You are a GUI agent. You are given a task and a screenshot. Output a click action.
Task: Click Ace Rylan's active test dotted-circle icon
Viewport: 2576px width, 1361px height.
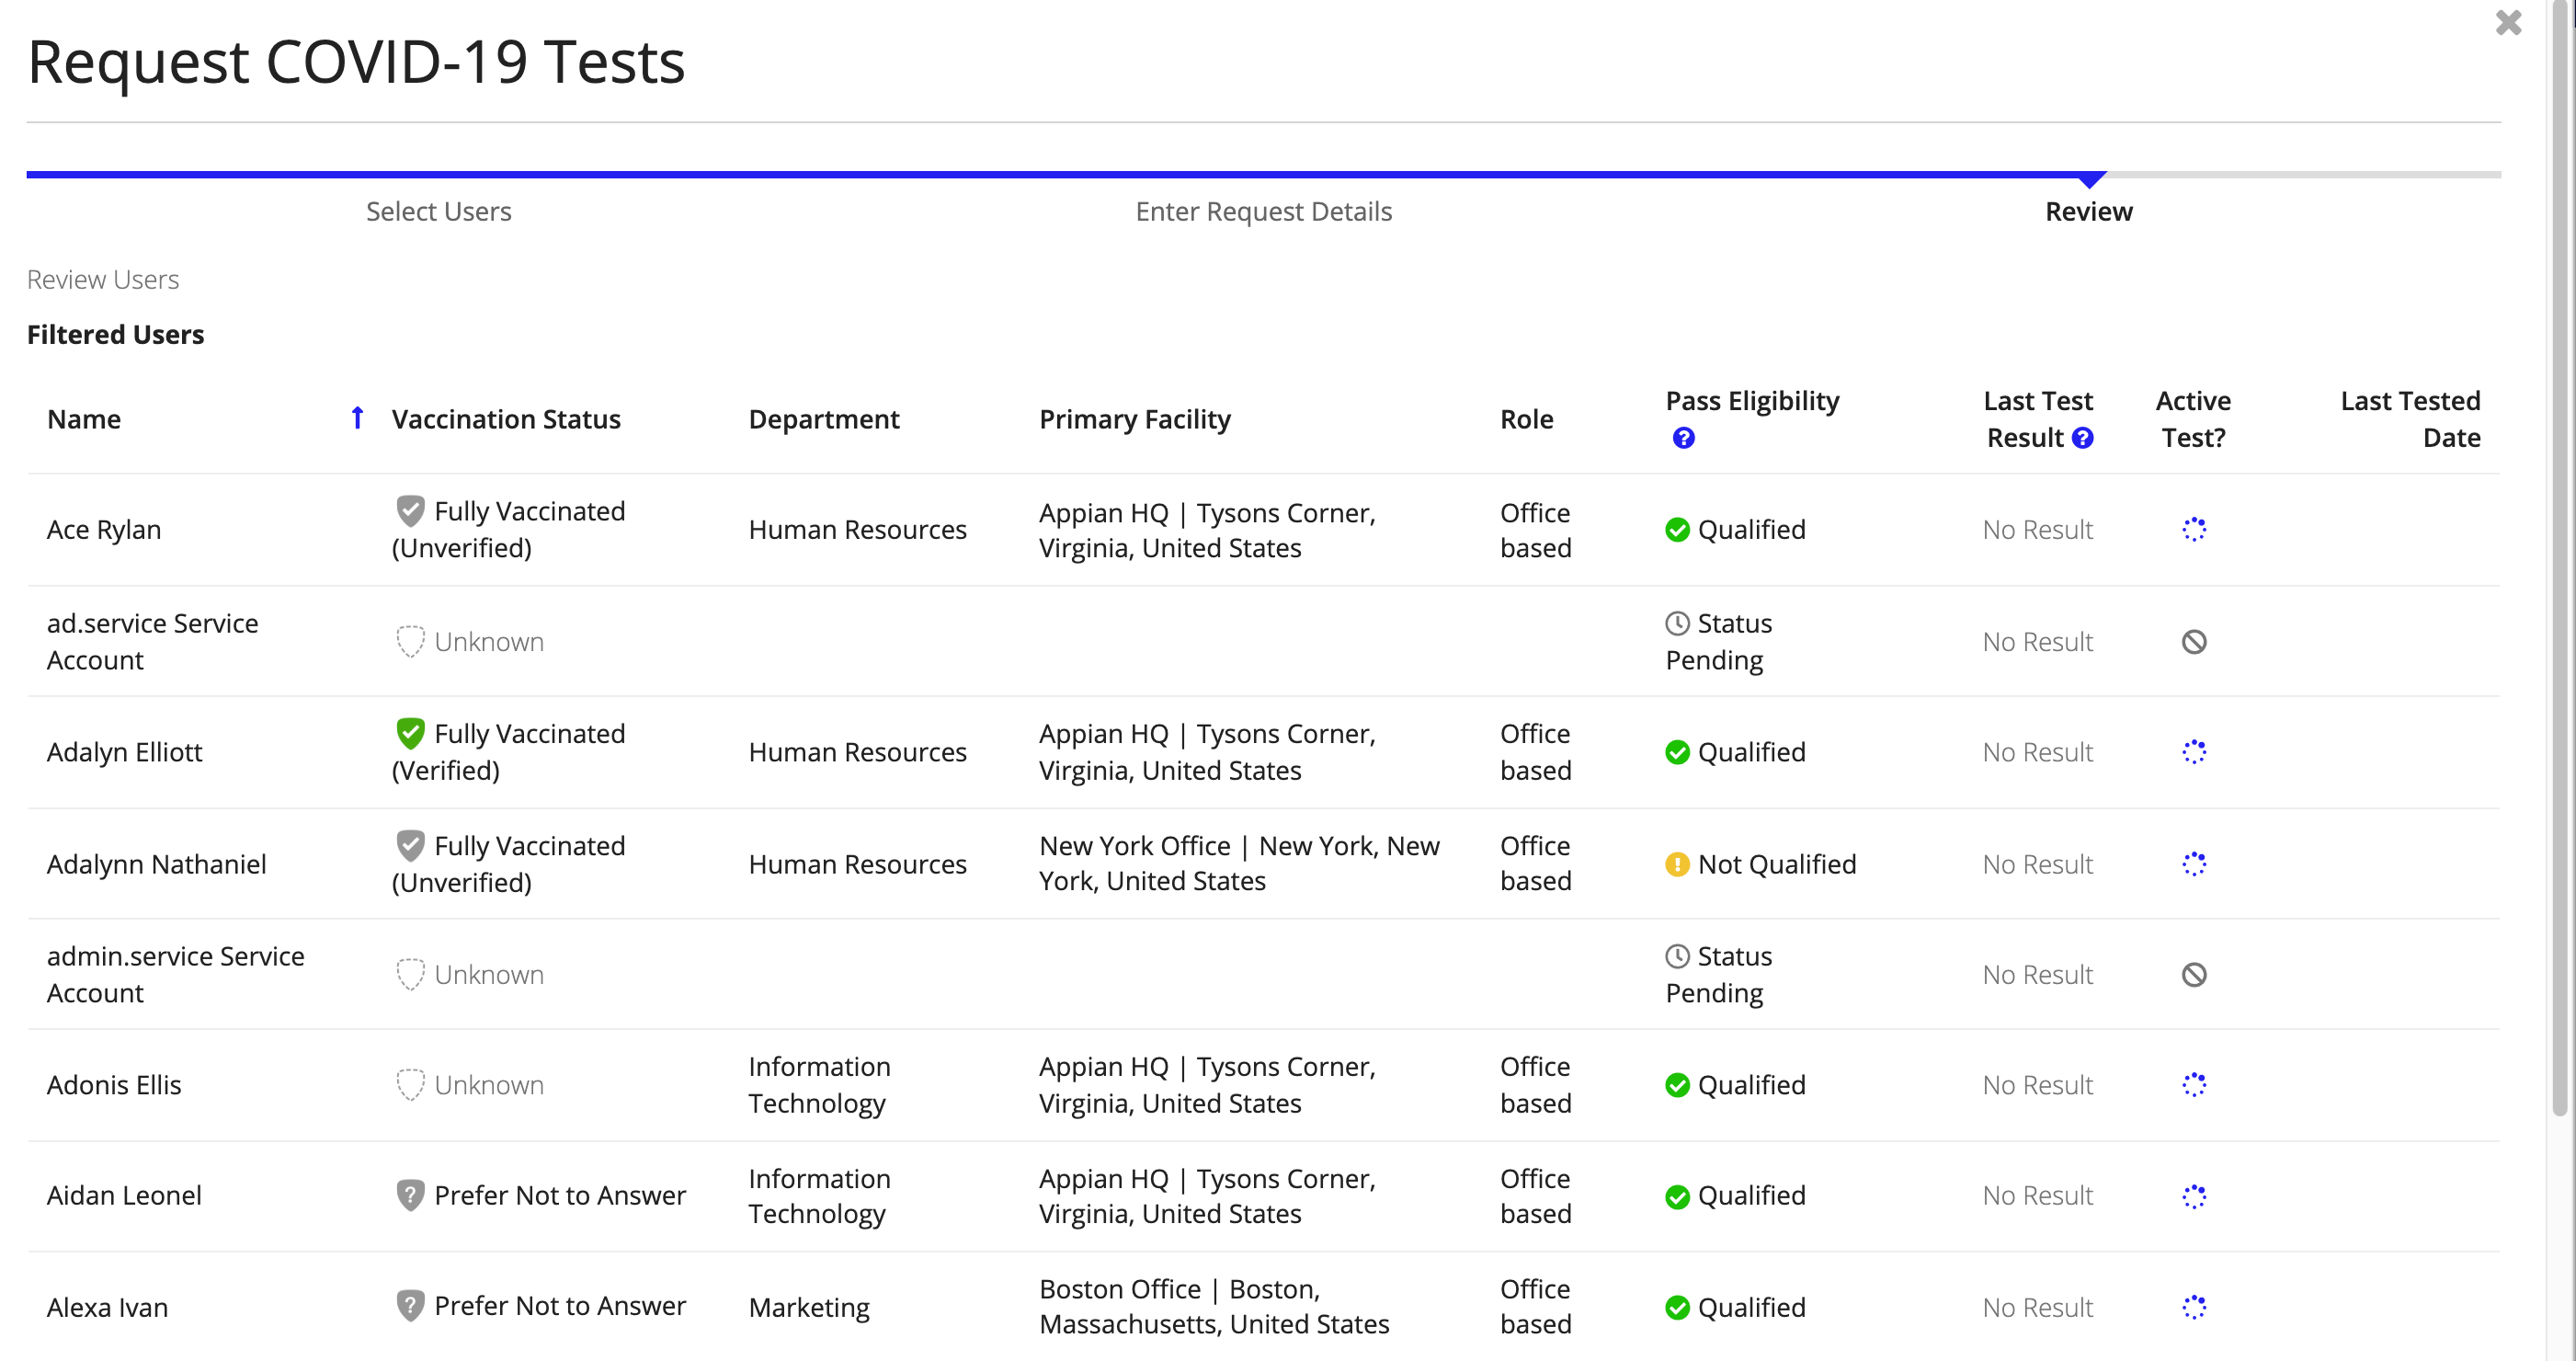click(2193, 529)
